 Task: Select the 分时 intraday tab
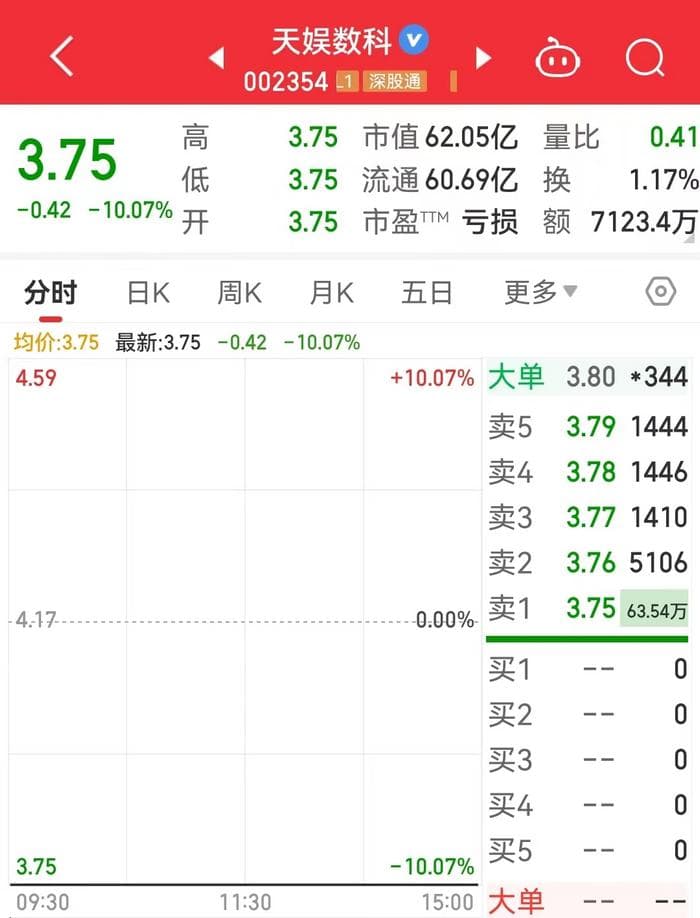[50, 292]
